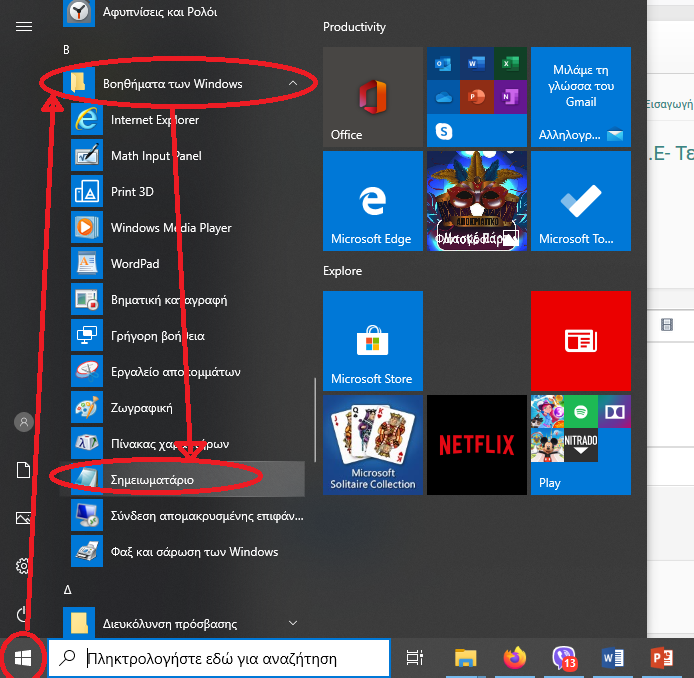Launch Βηματική καταγραφή (Steps Recorder)
694x678 pixels.
(182, 300)
